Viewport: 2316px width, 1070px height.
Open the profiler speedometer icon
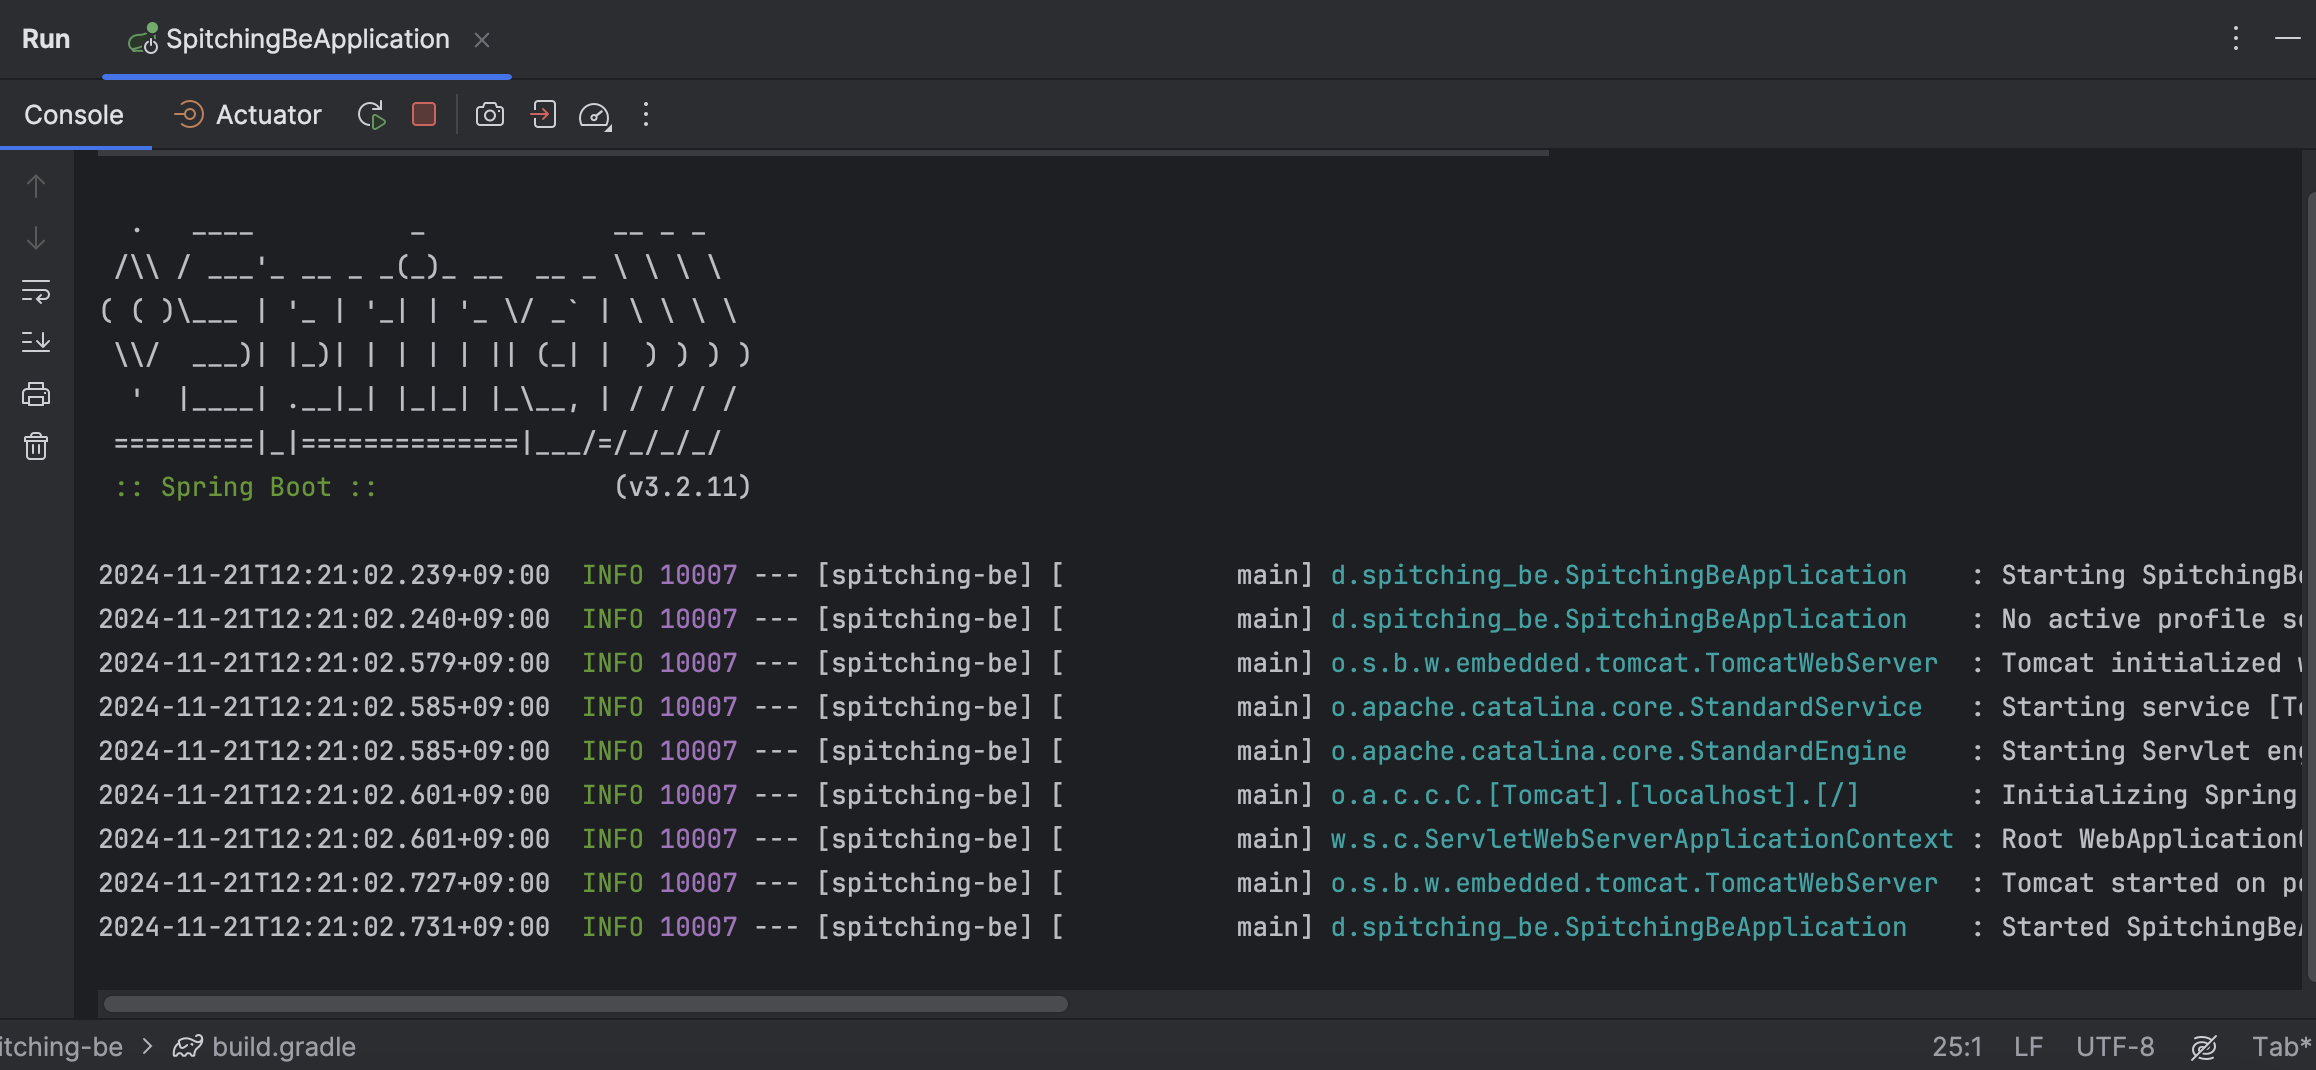tap(595, 116)
